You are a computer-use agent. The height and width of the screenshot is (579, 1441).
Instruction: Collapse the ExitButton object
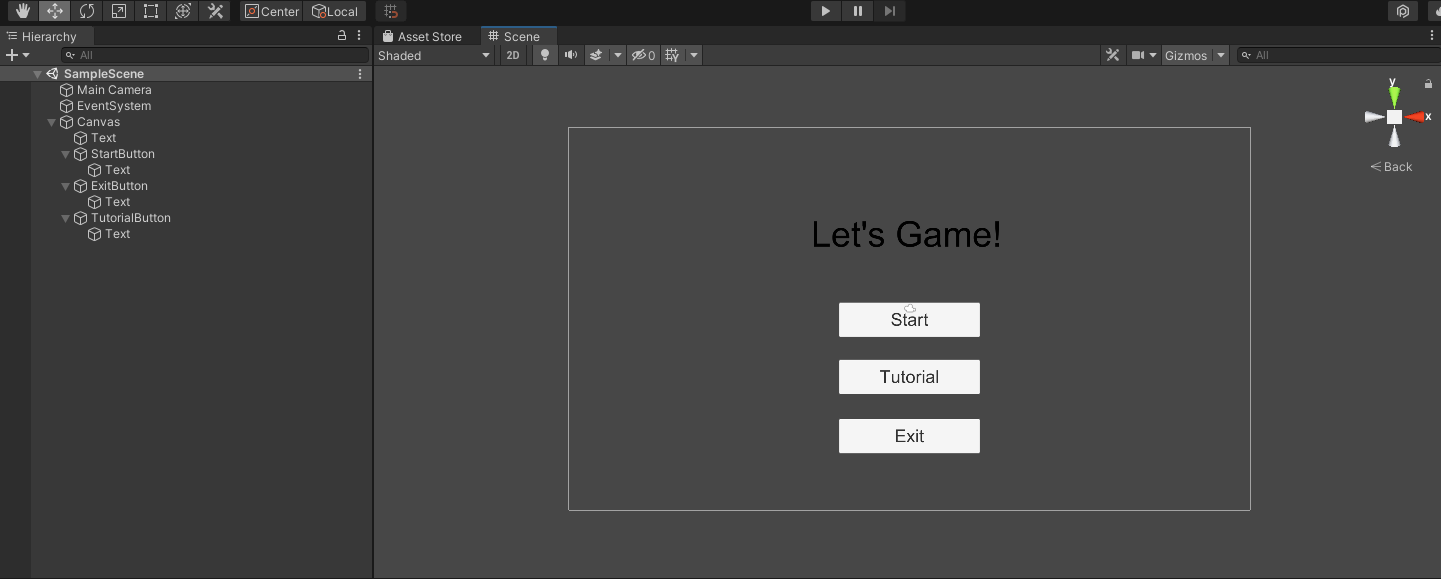tap(66, 186)
